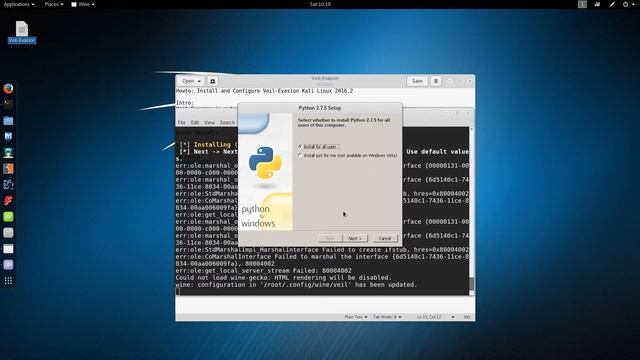Click the 'Installing' yellow terminal text
640x360 pixels.
coord(212,144)
